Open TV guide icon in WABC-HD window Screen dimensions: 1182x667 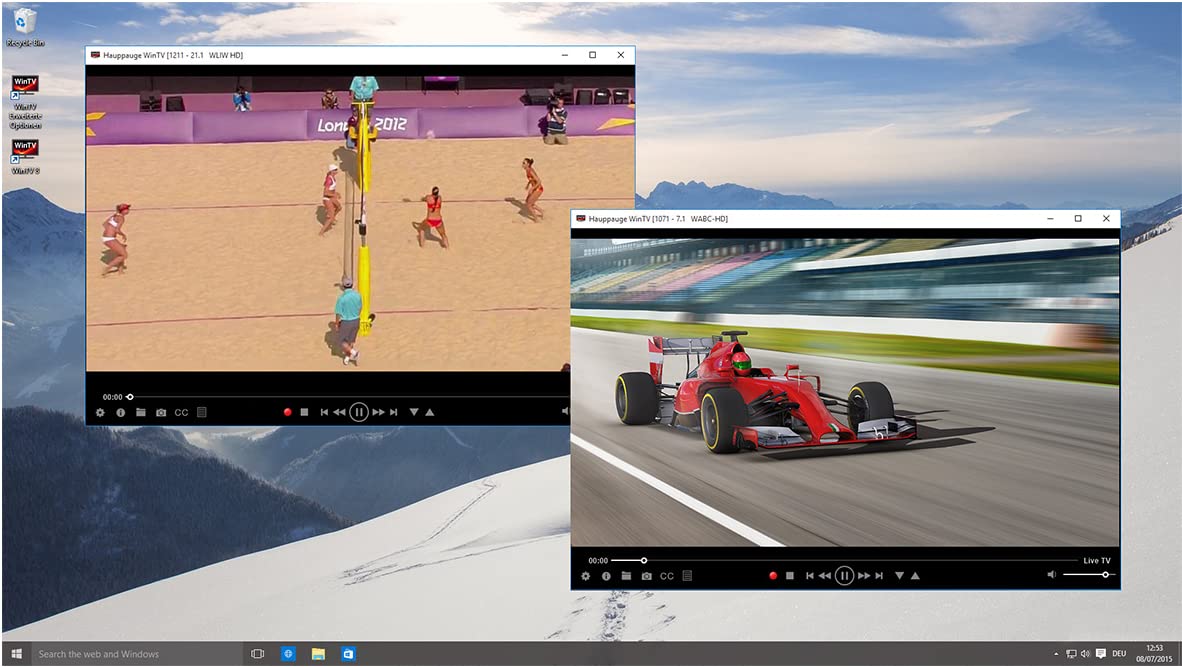coord(687,576)
